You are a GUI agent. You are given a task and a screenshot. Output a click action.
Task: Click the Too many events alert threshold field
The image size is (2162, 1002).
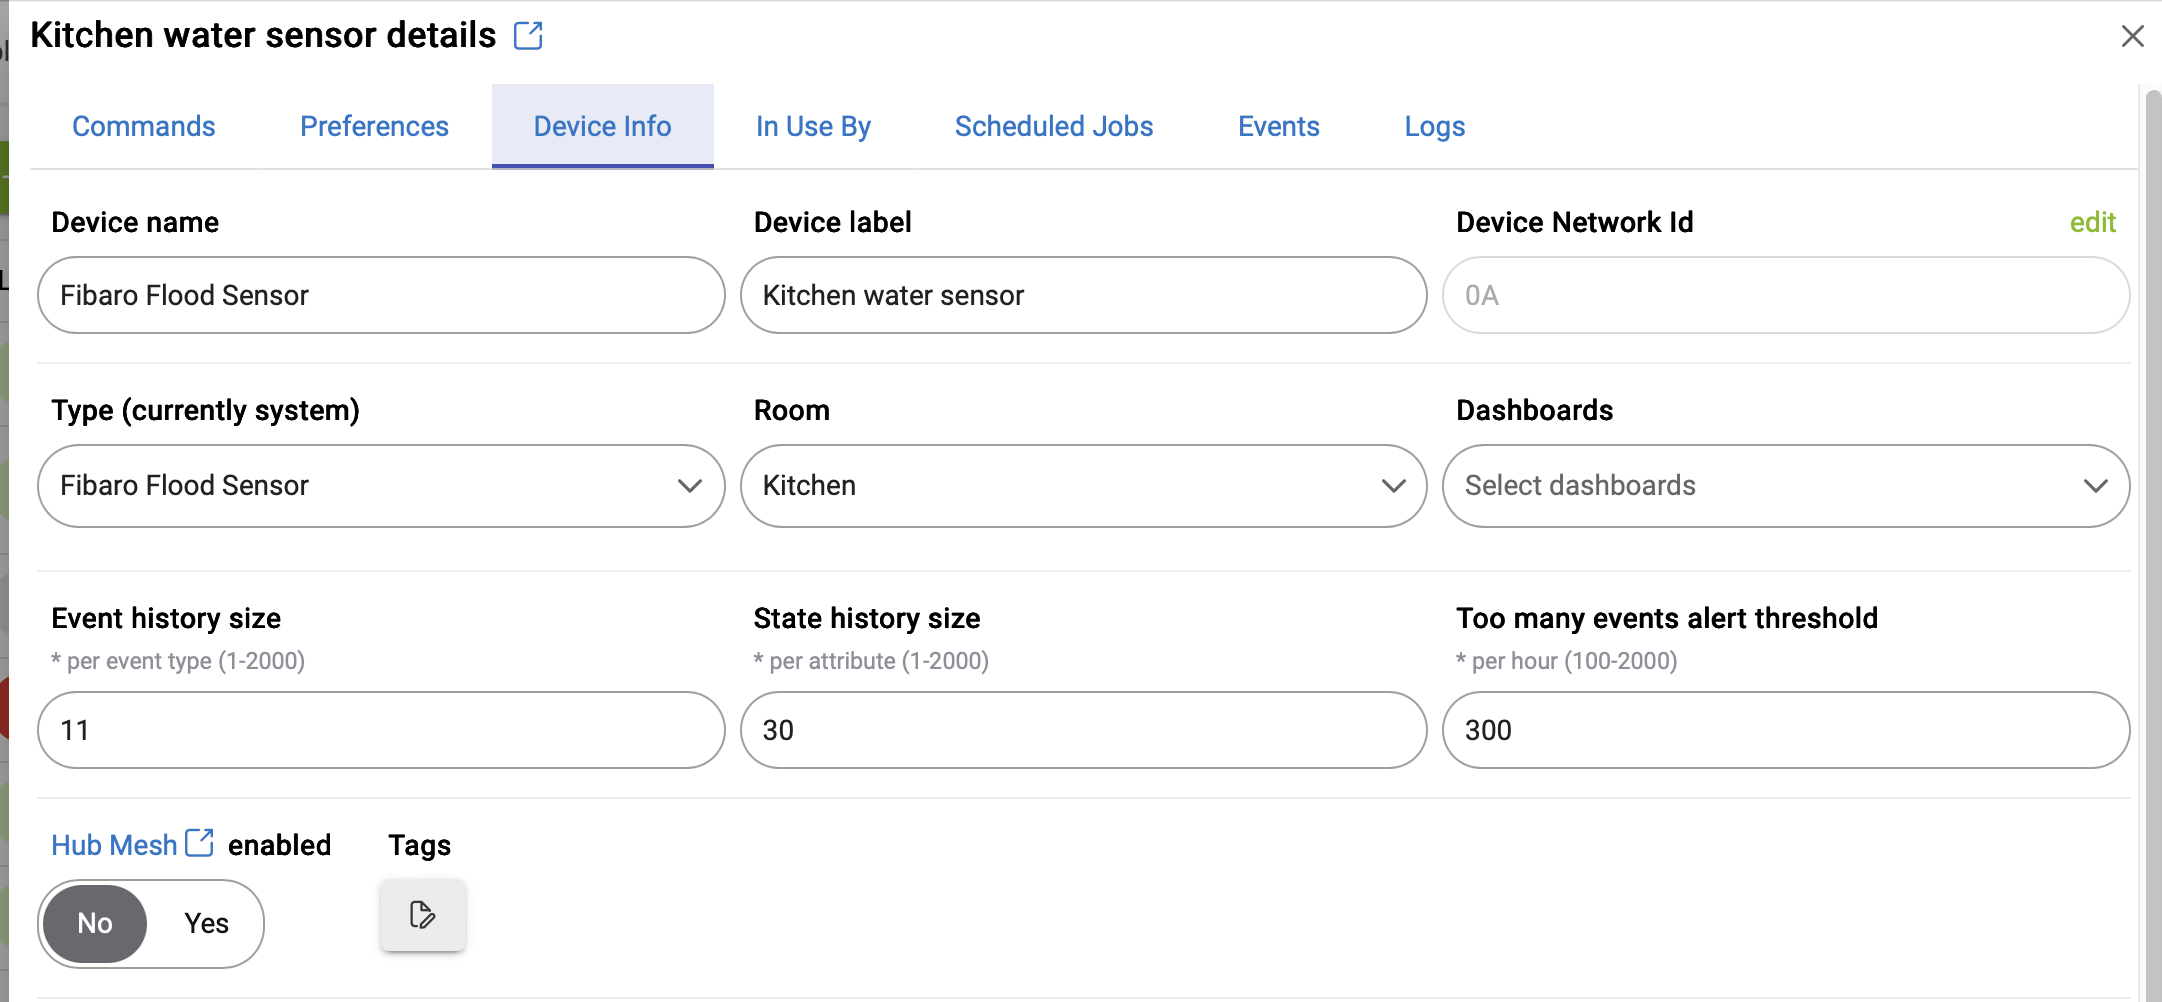[1786, 730]
